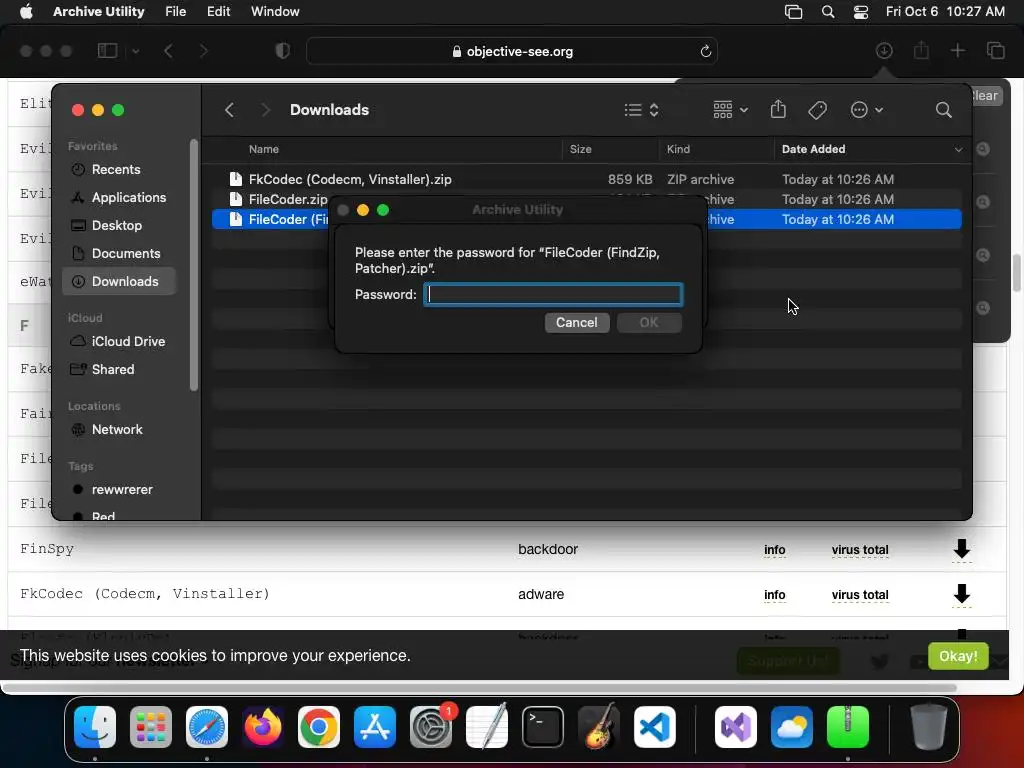Image resolution: width=1024 pixels, height=768 pixels.
Task: Select FkCodec (Codecm, Vinstaller).zip file
Action: pos(586,180)
